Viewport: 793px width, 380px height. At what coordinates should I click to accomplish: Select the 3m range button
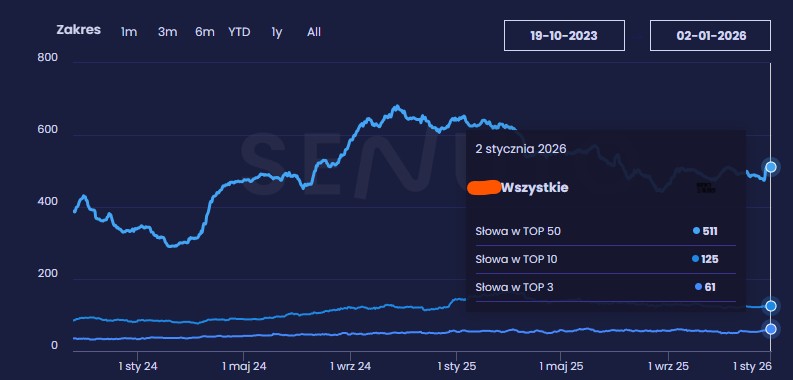167,32
